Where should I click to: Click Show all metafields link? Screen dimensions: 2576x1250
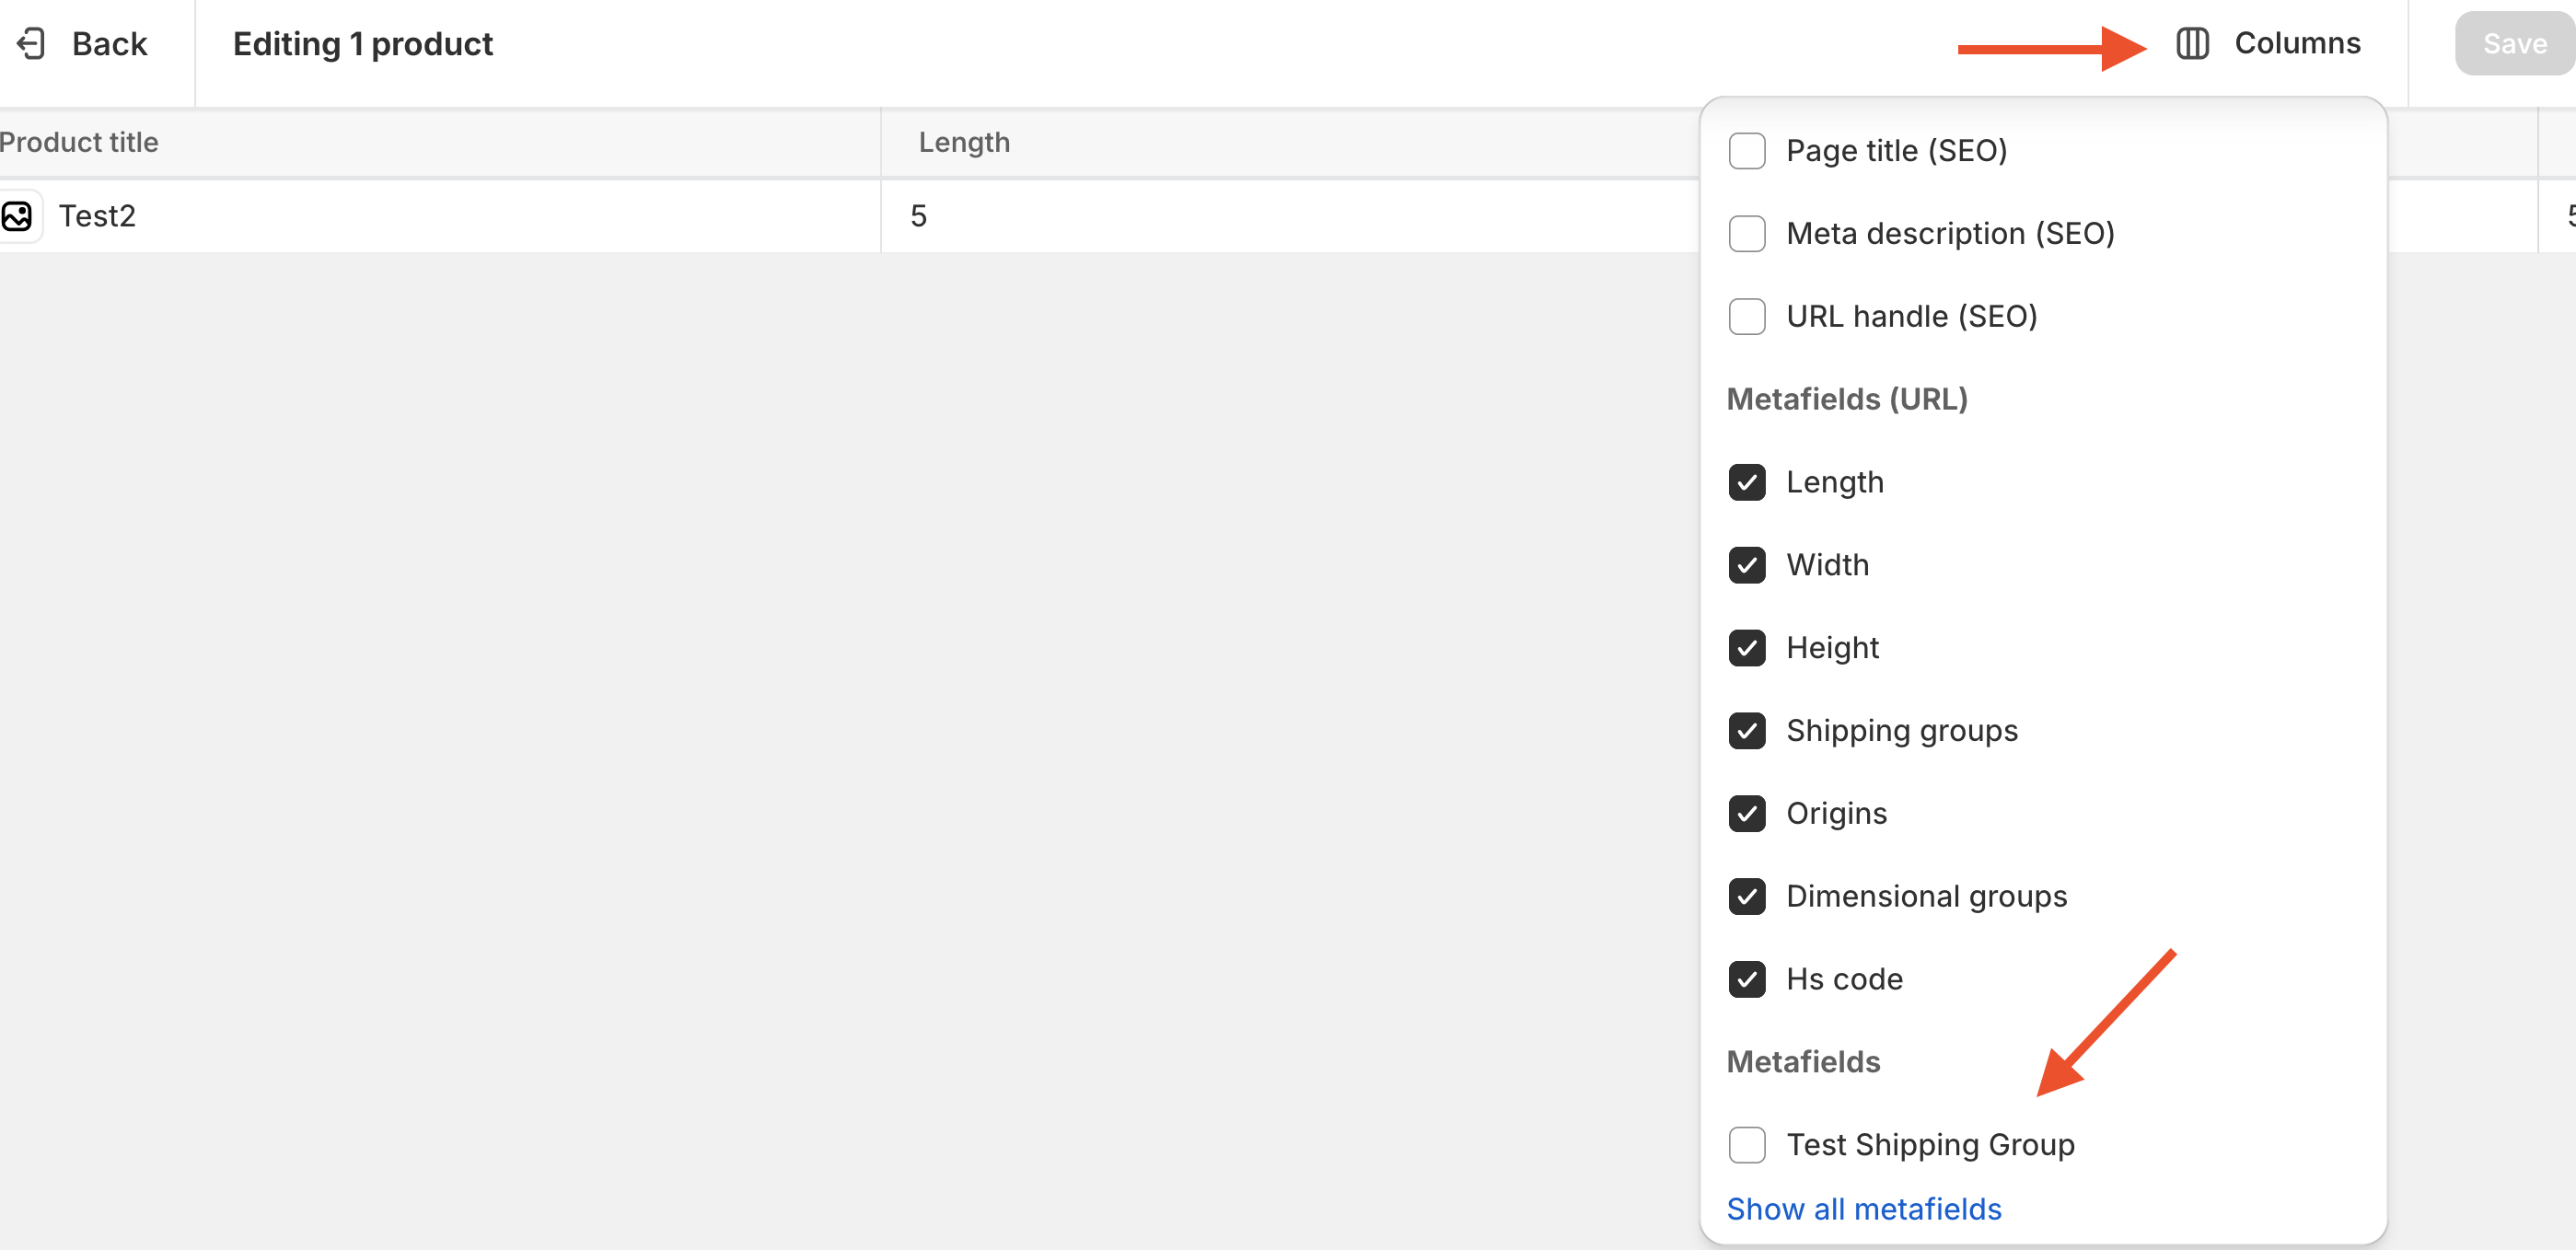click(1863, 1209)
